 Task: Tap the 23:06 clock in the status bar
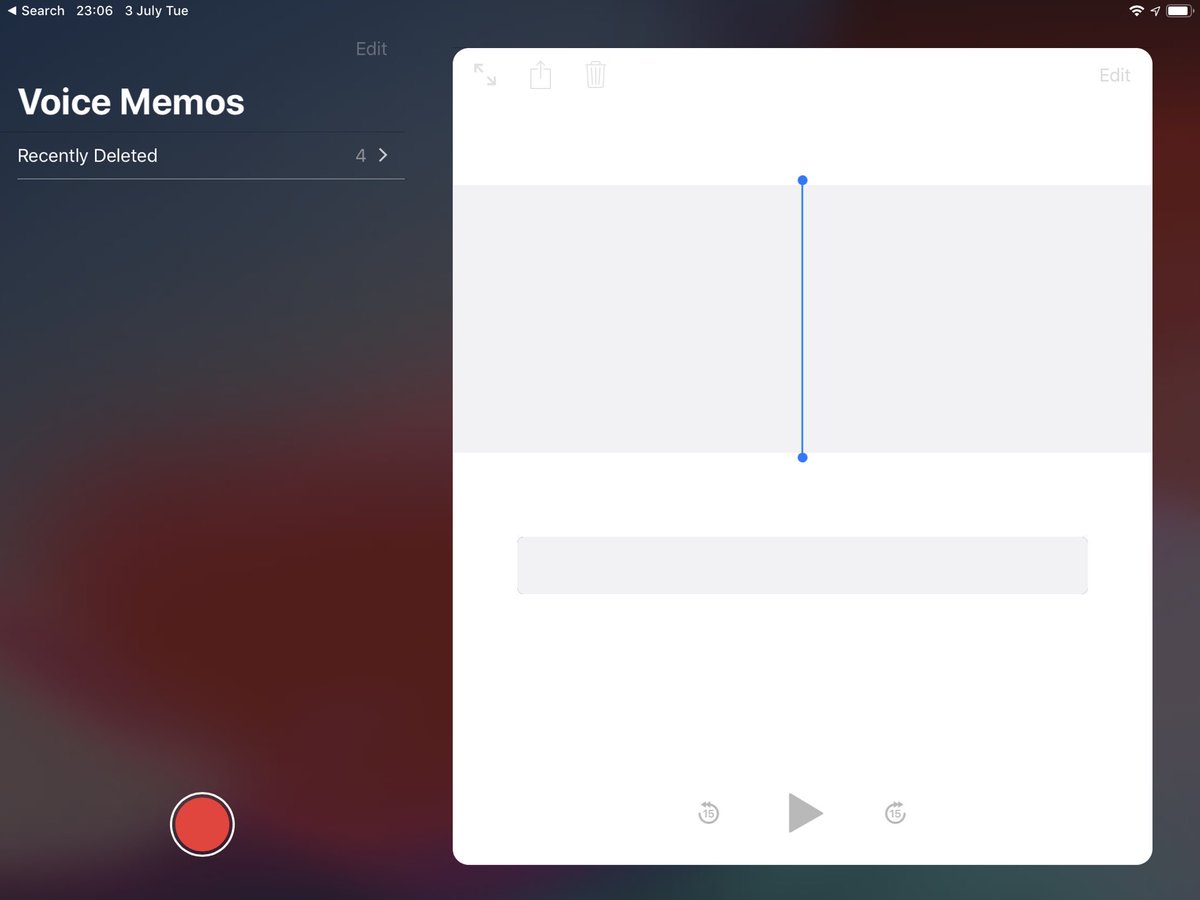94,11
